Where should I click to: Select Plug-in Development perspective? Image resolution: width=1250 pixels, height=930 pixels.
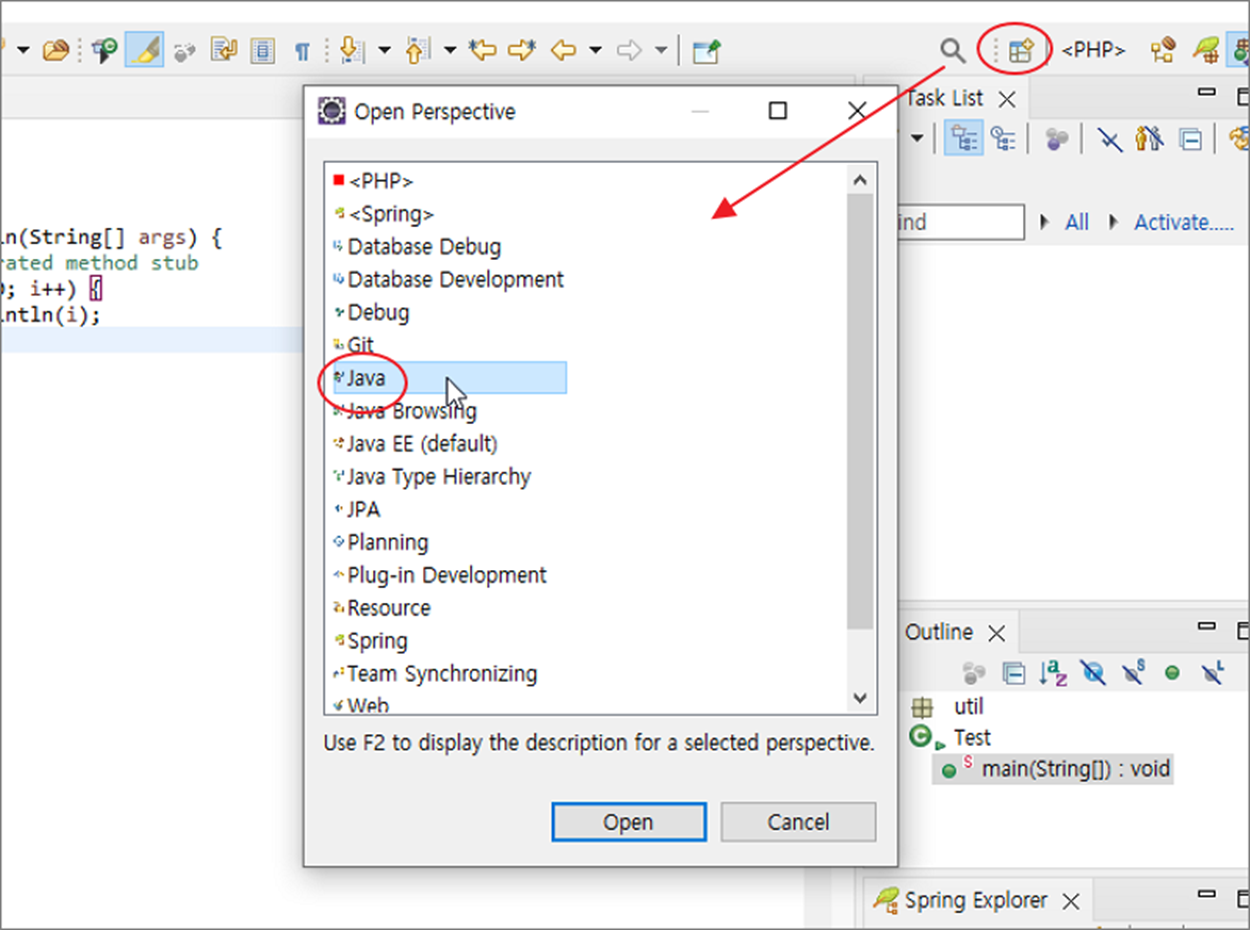click(447, 576)
